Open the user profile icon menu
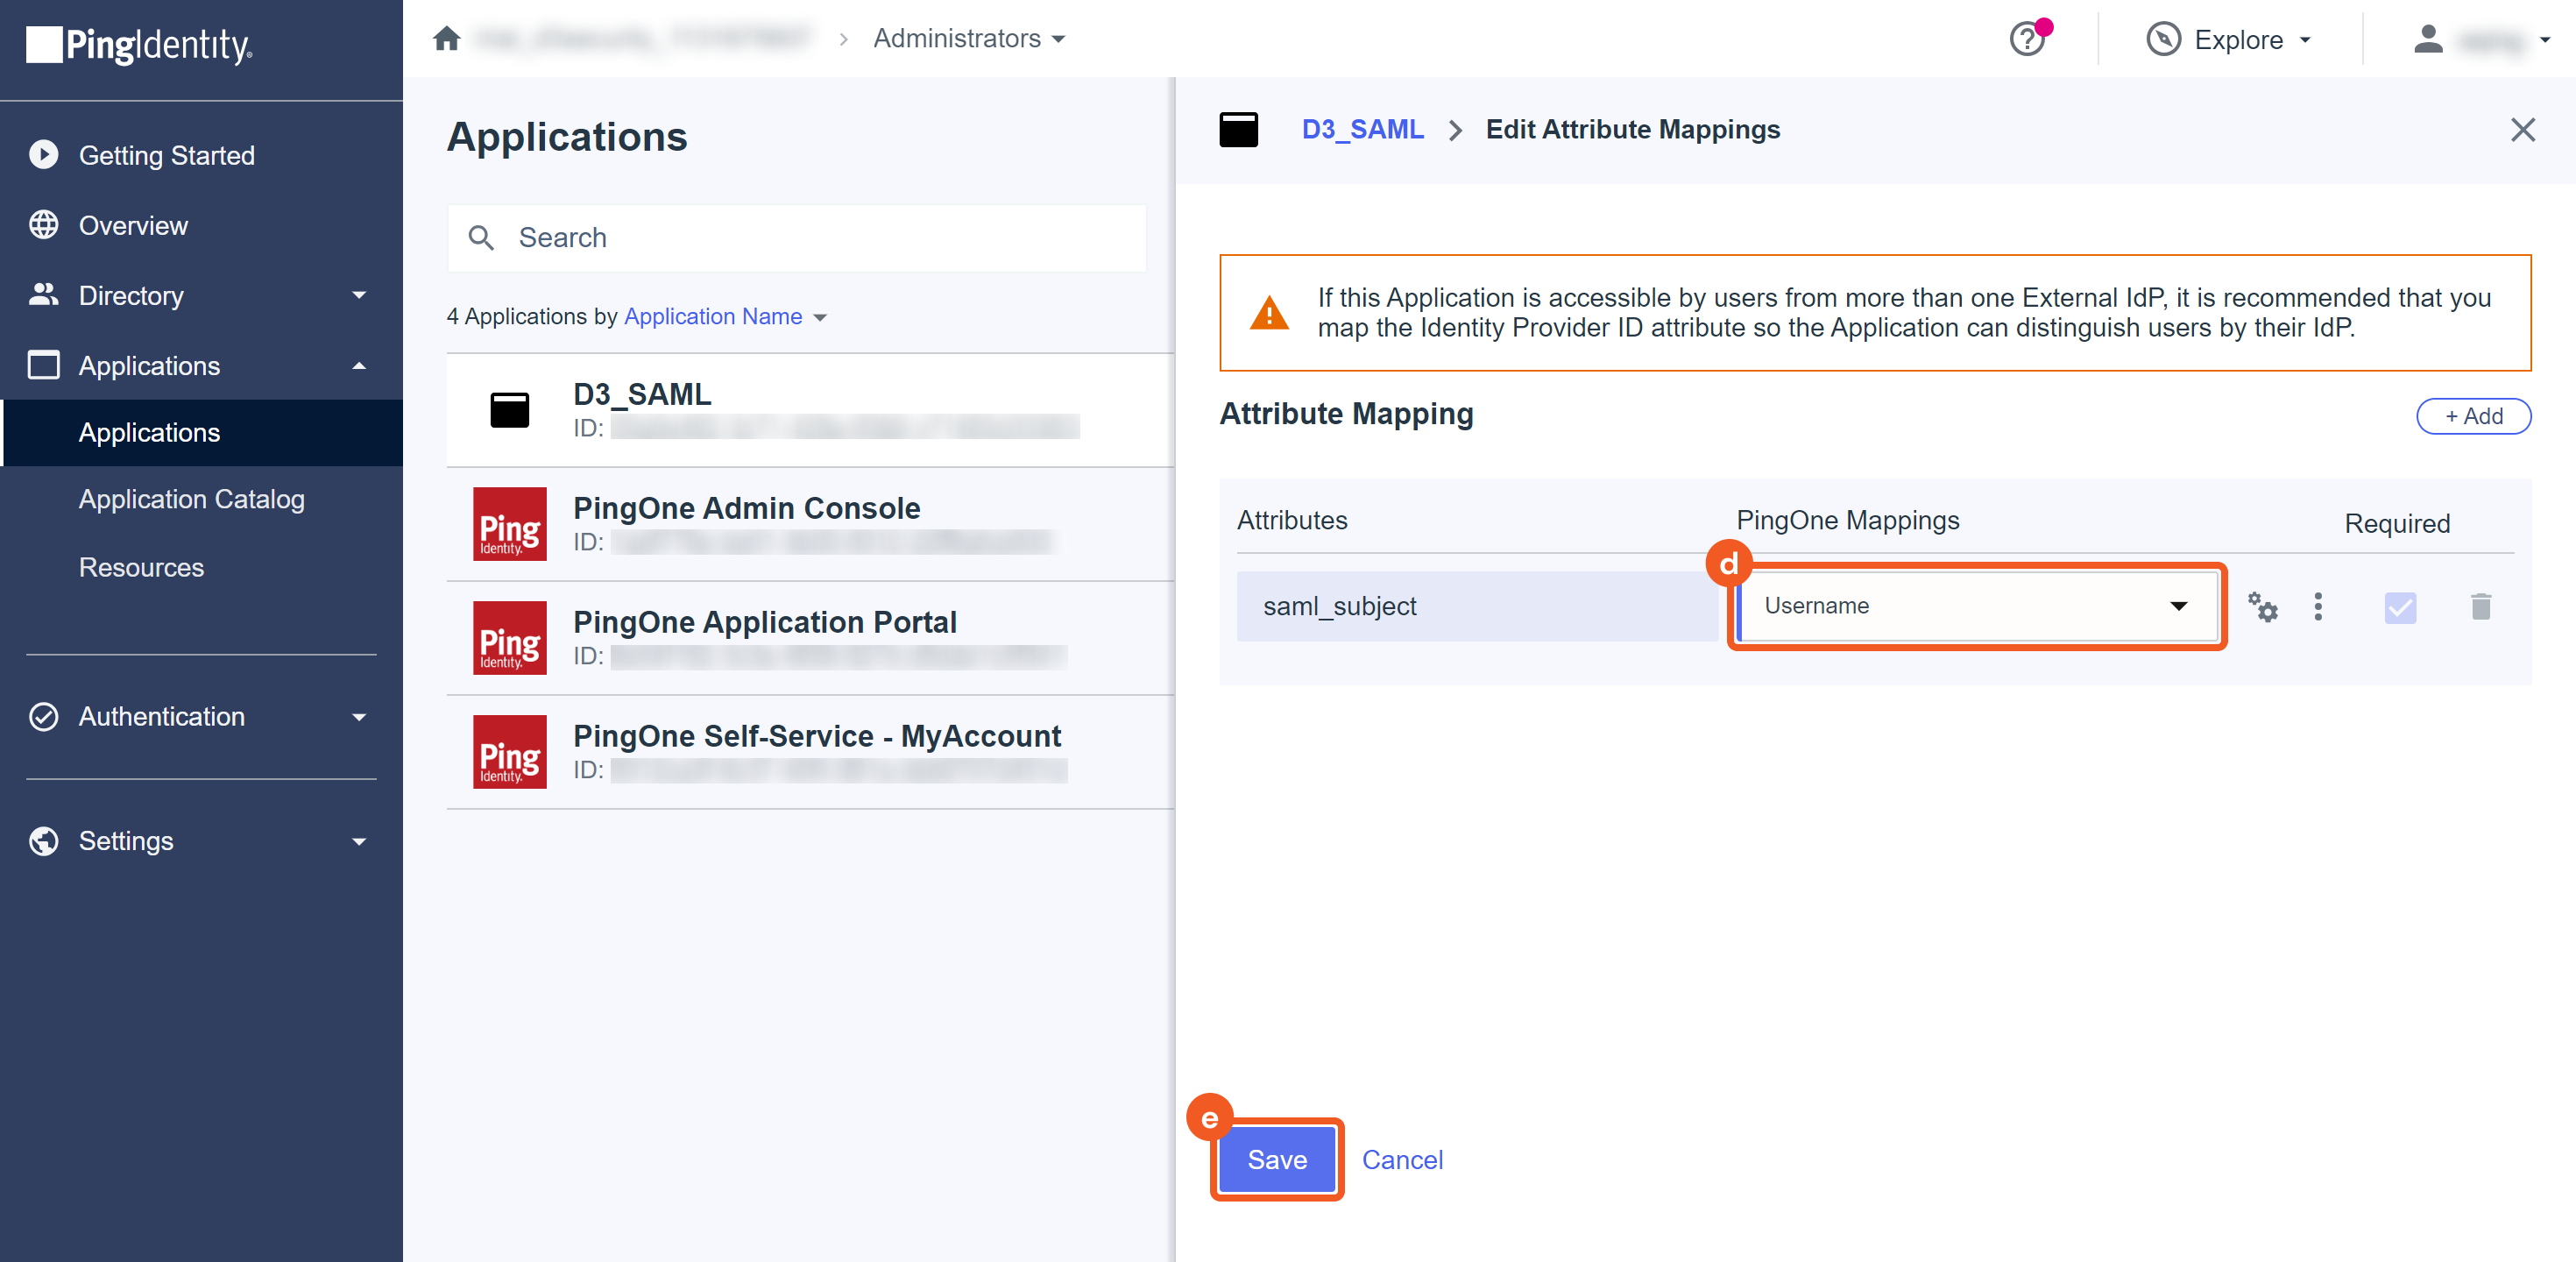 click(2428, 40)
